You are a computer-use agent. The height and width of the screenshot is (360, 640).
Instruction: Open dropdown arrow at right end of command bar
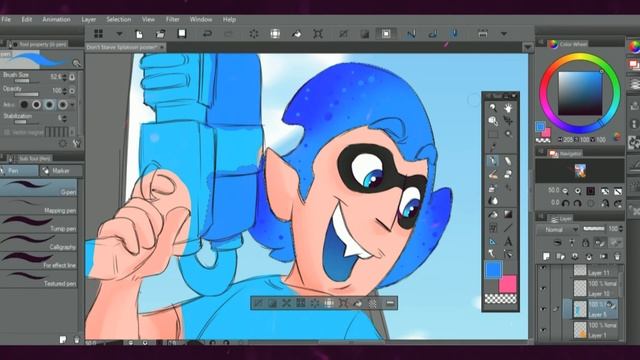504,34
